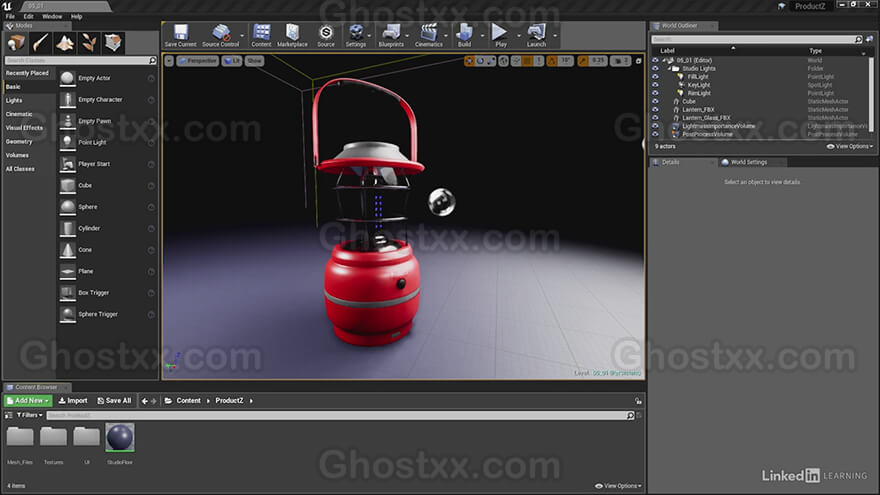The height and width of the screenshot is (495, 880).
Task: Toggle visibility of Cube actor
Action: (655, 101)
